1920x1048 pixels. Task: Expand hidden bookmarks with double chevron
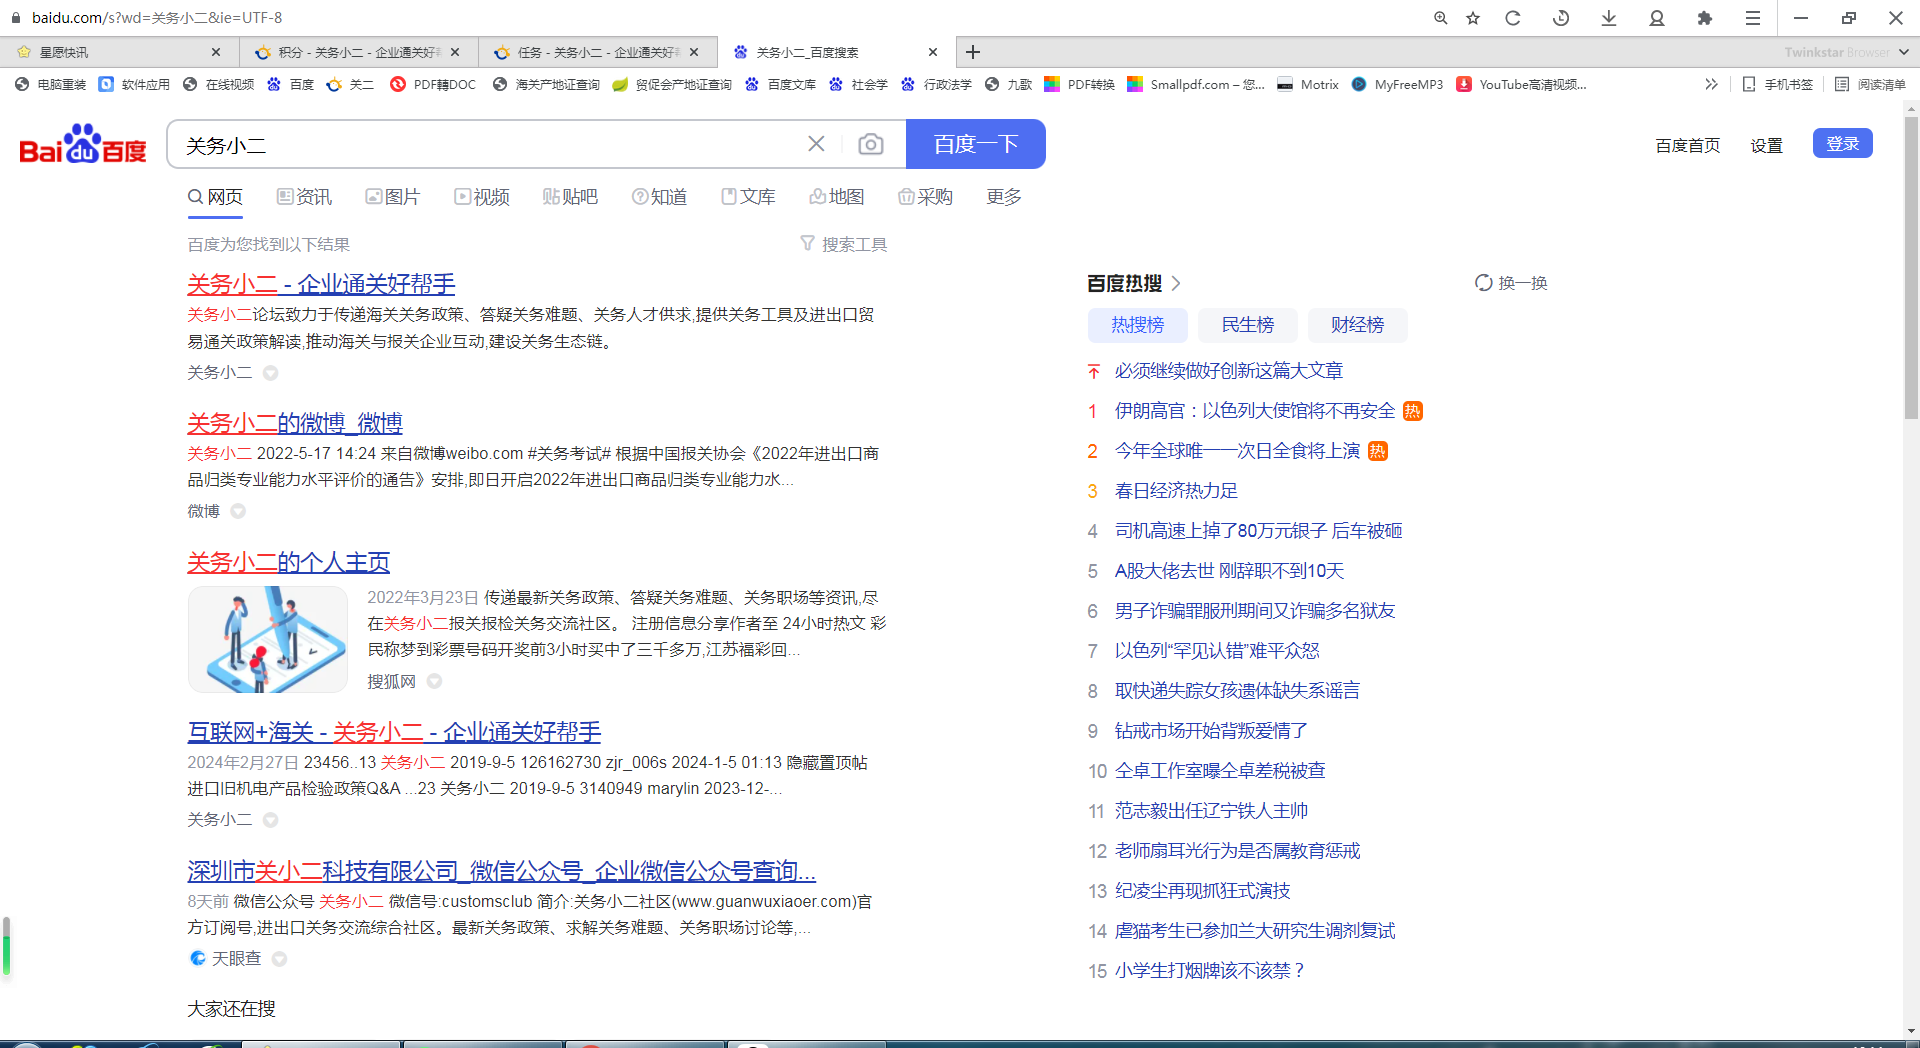(x=1711, y=85)
